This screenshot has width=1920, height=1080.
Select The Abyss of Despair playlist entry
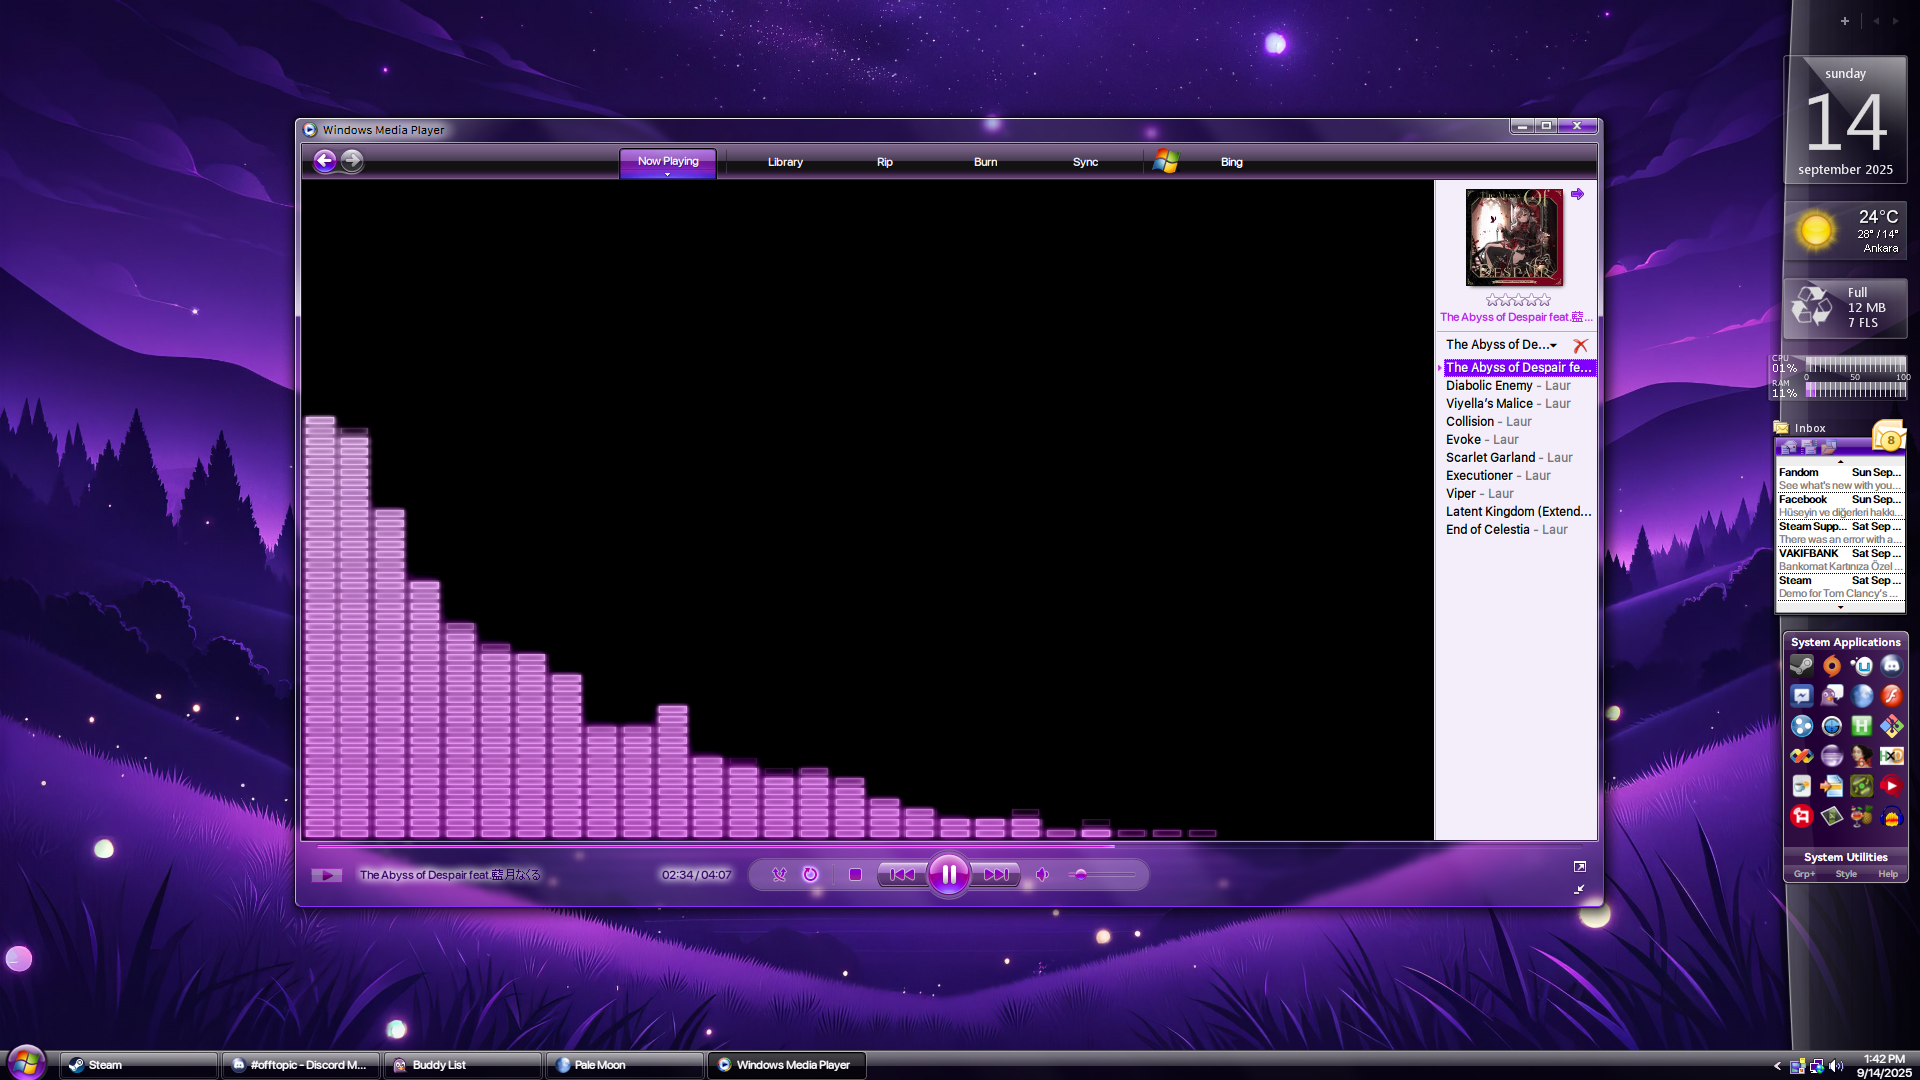click(x=1518, y=368)
